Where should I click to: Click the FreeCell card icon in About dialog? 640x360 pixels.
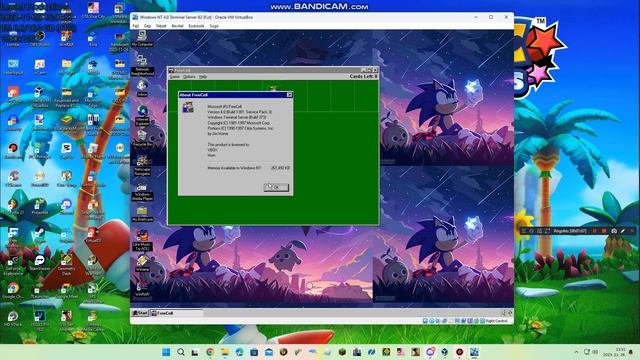[x=188, y=107]
